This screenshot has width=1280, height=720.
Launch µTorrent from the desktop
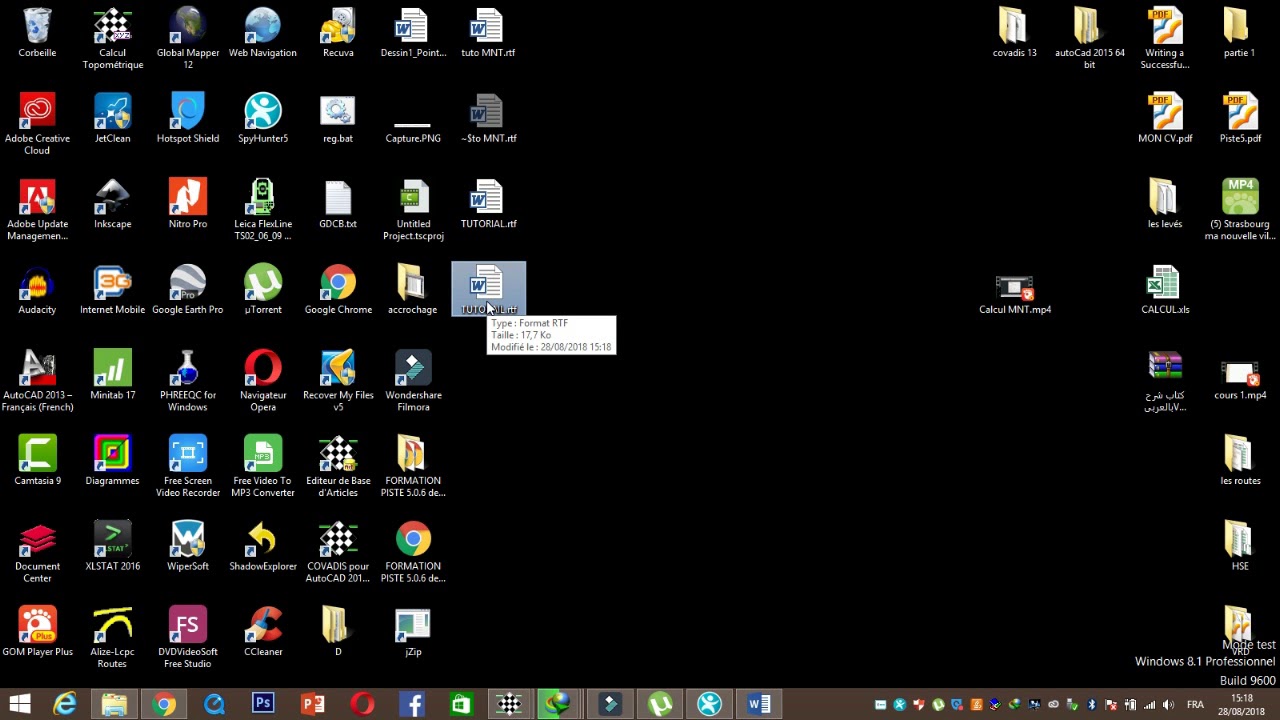pyautogui.click(x=263, y=289)
